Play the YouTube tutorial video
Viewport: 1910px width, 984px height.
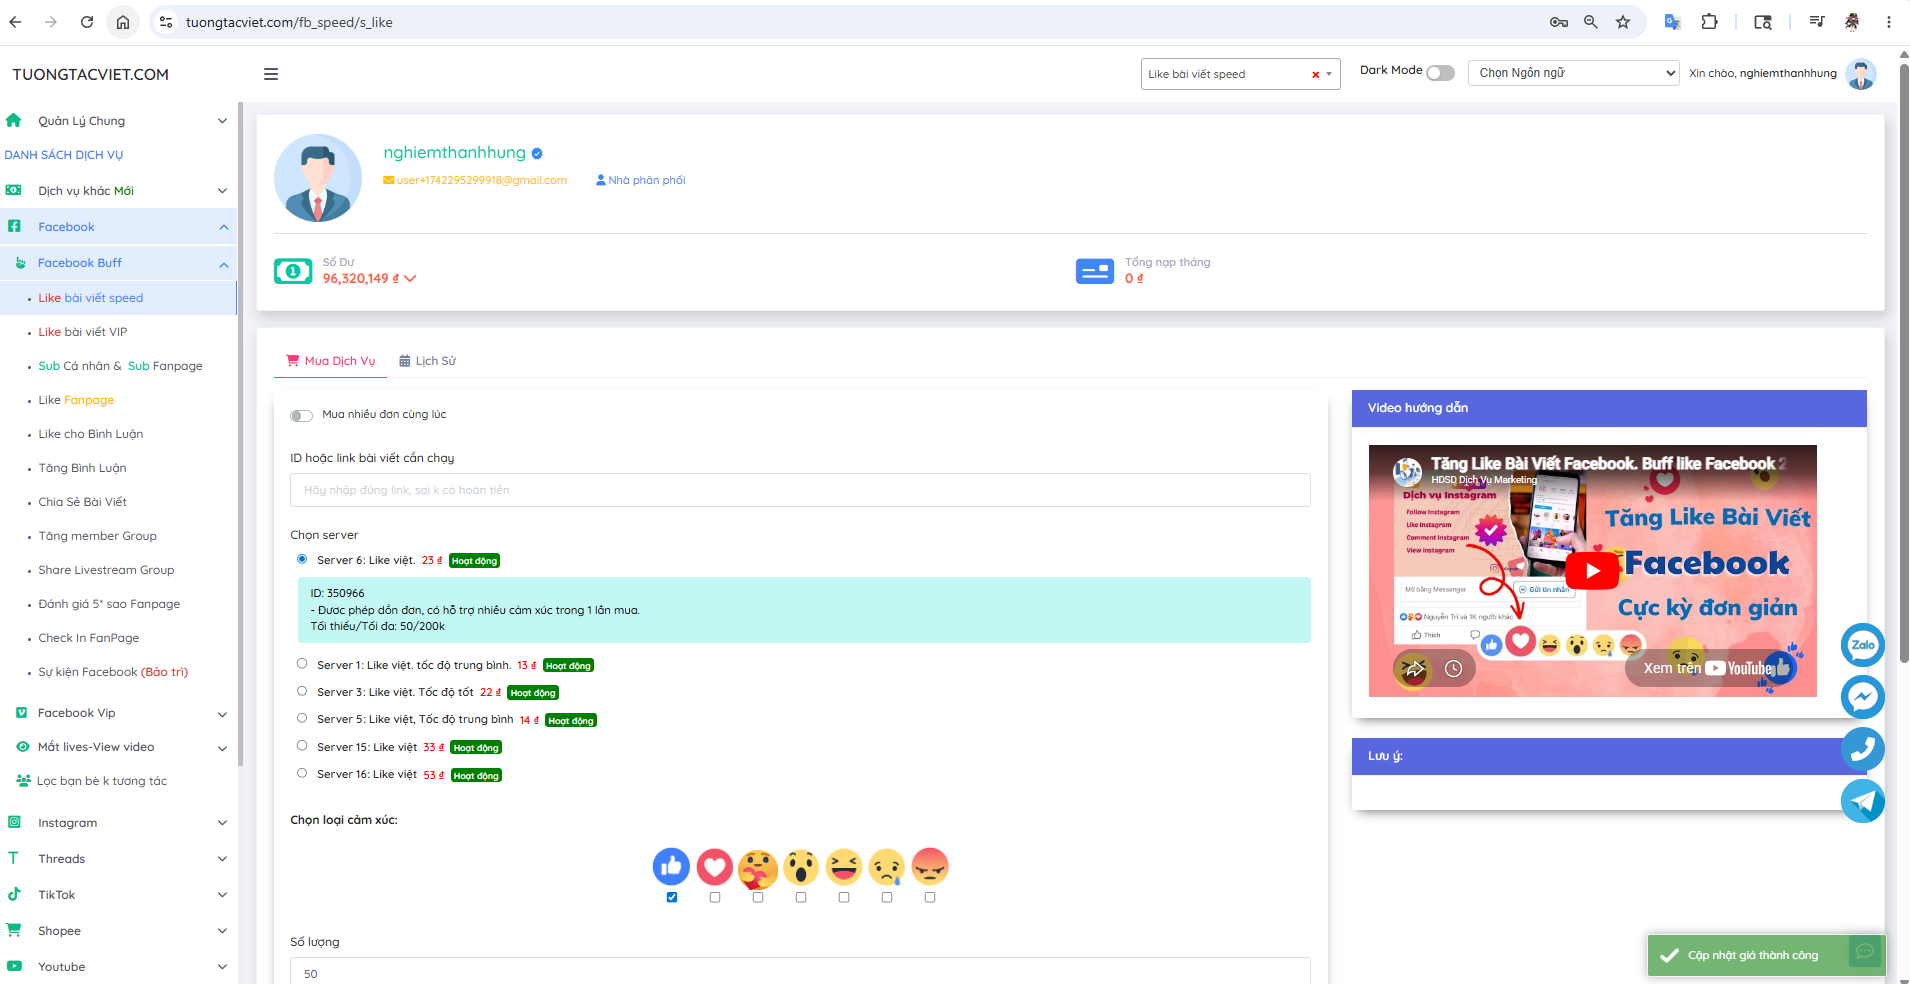point(1592,571)
